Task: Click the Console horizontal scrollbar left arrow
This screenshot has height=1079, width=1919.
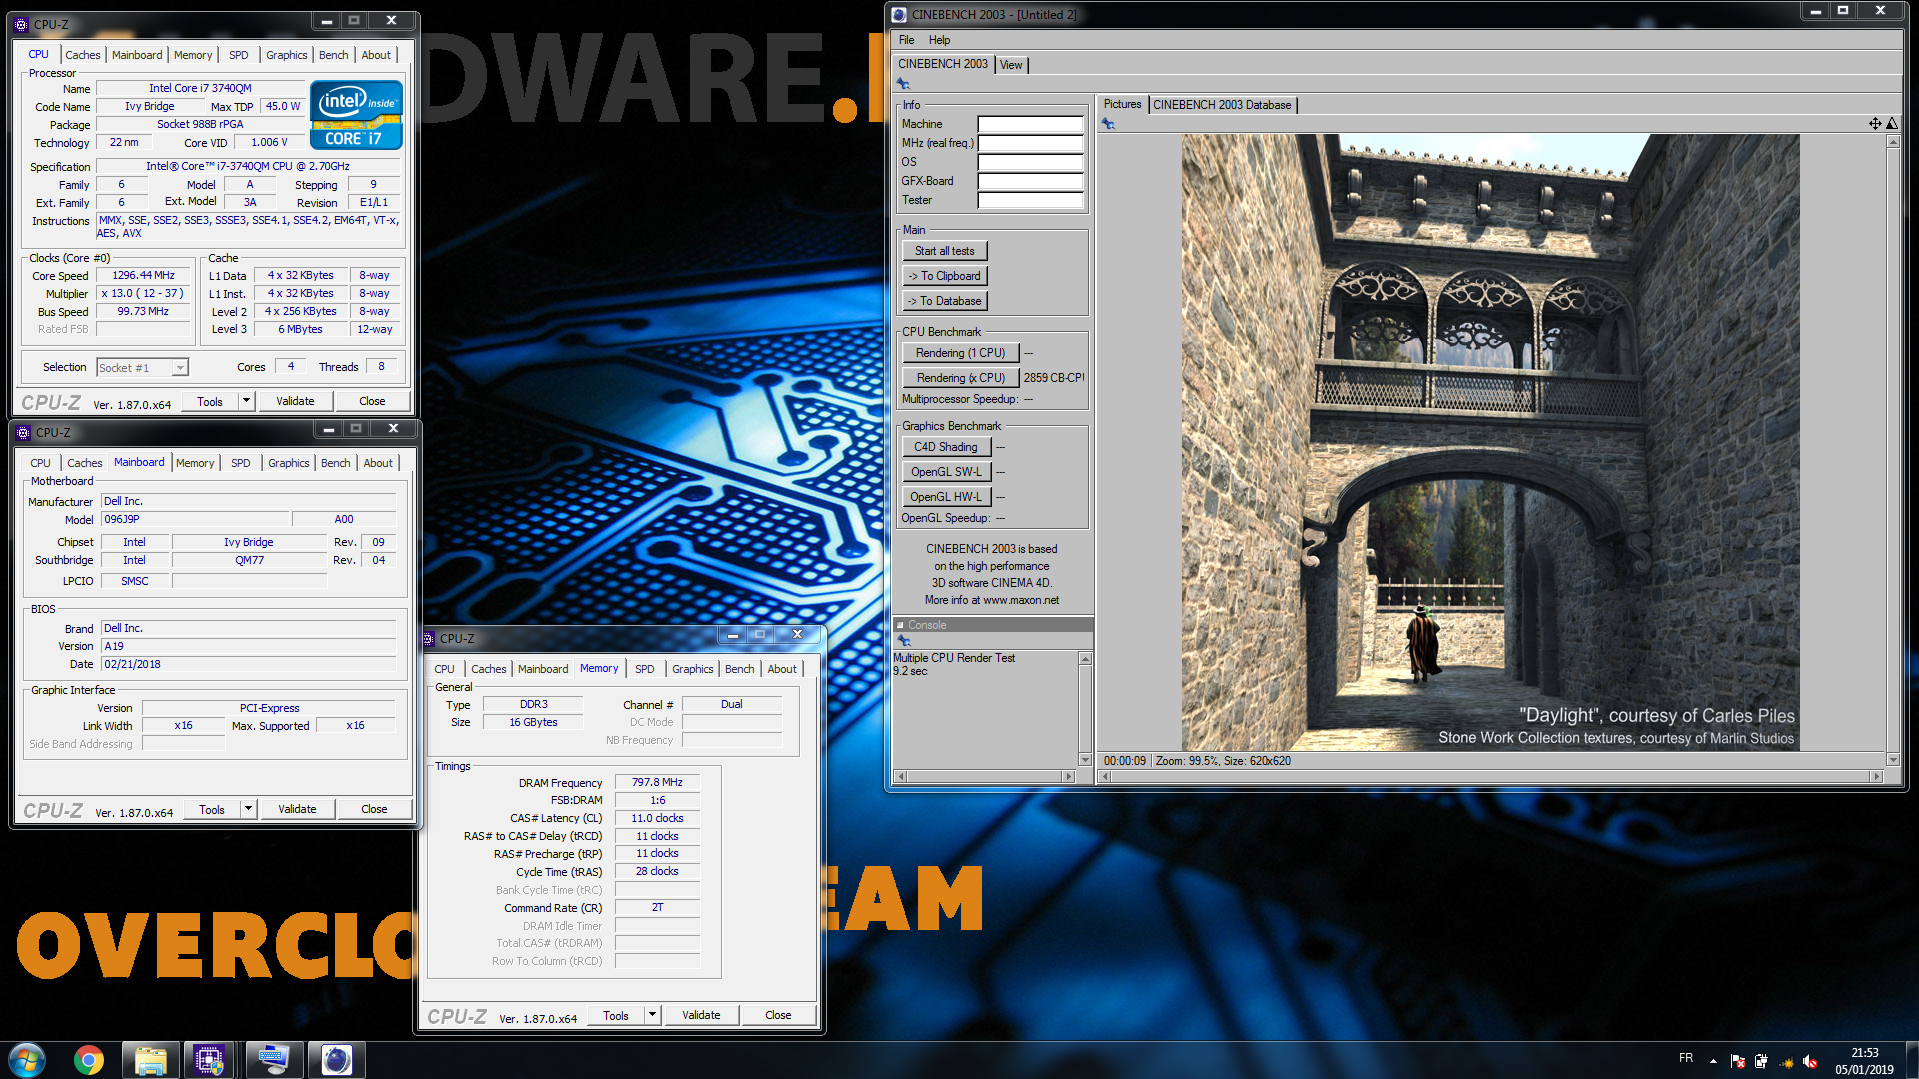Action: pyautogui.click(x=901, y=776)
